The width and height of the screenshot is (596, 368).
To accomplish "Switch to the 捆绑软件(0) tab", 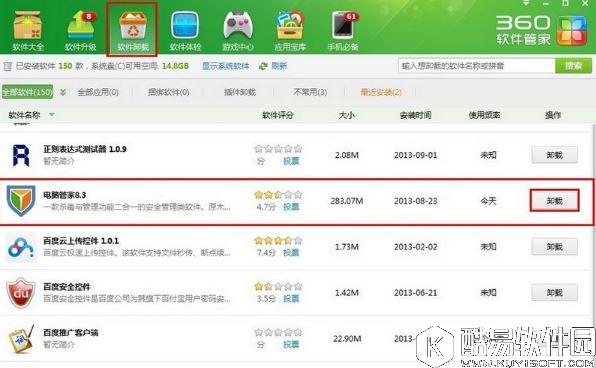I will [168, 92].
